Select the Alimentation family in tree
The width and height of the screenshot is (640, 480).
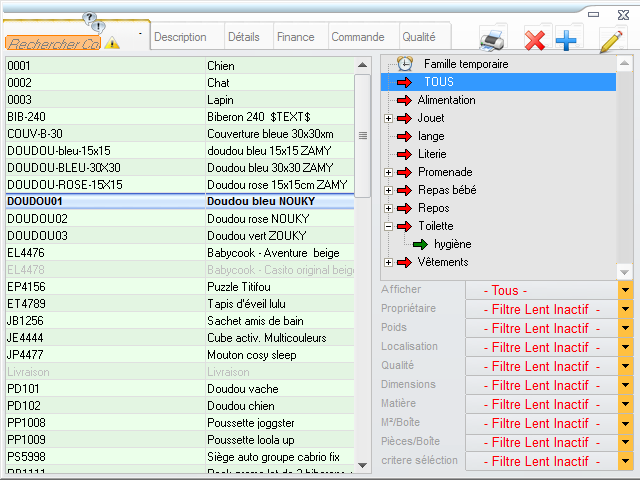point(446,100)
